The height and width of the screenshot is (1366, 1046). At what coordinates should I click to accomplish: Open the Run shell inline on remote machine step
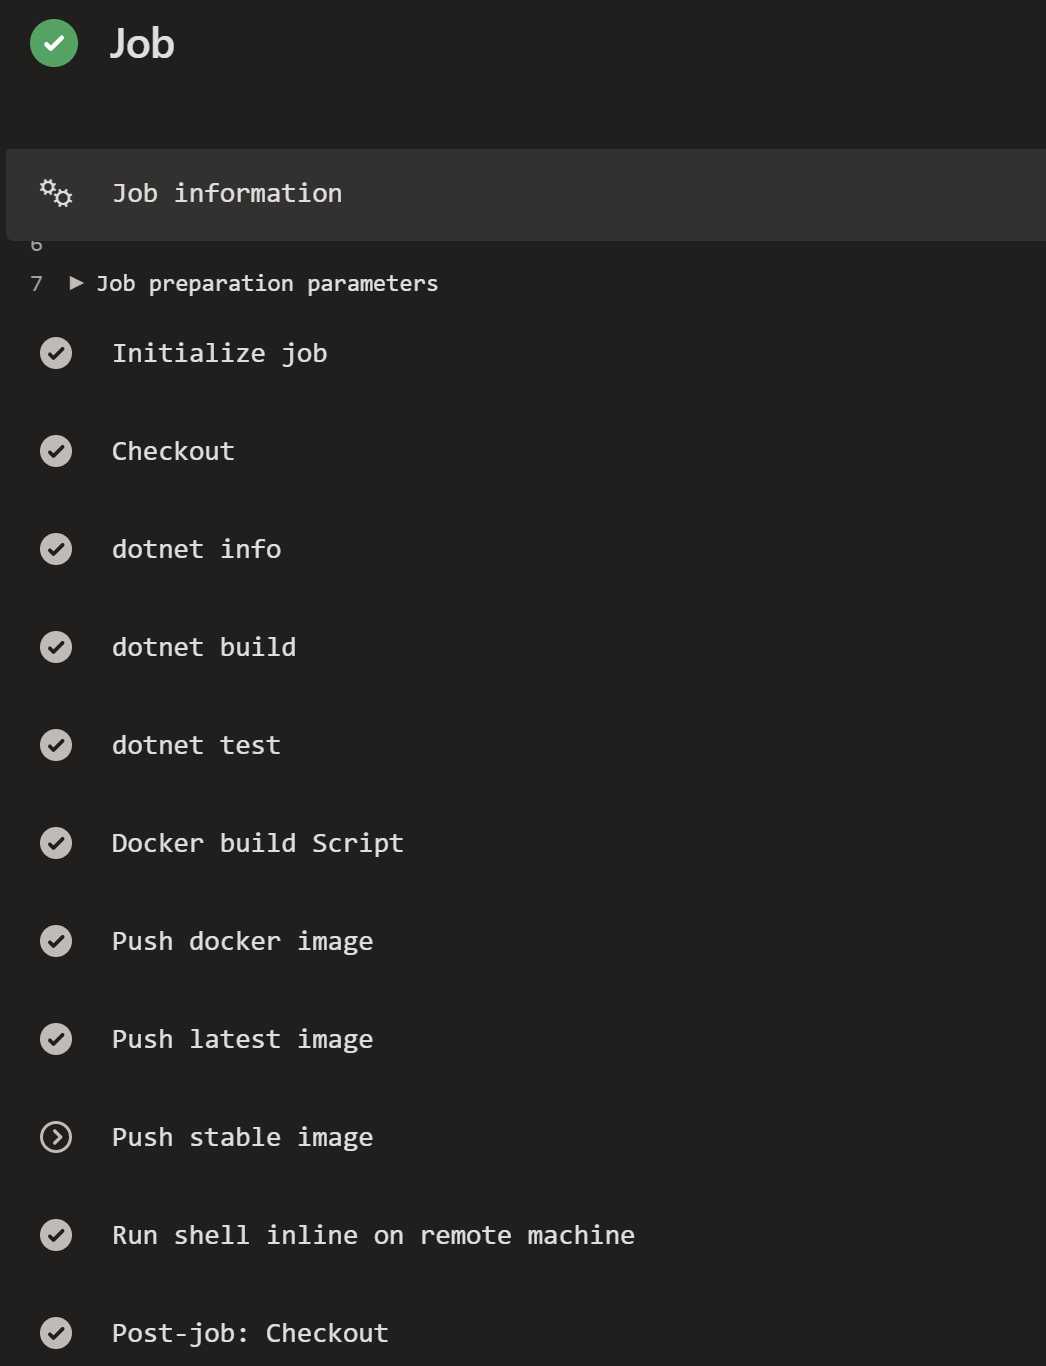(x=526, y=1235)
